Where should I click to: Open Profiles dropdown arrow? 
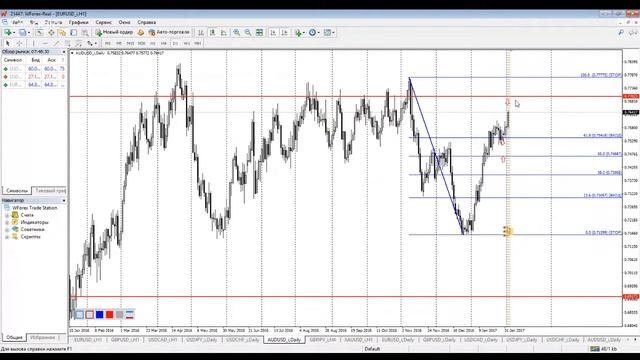tap(29, 32)
